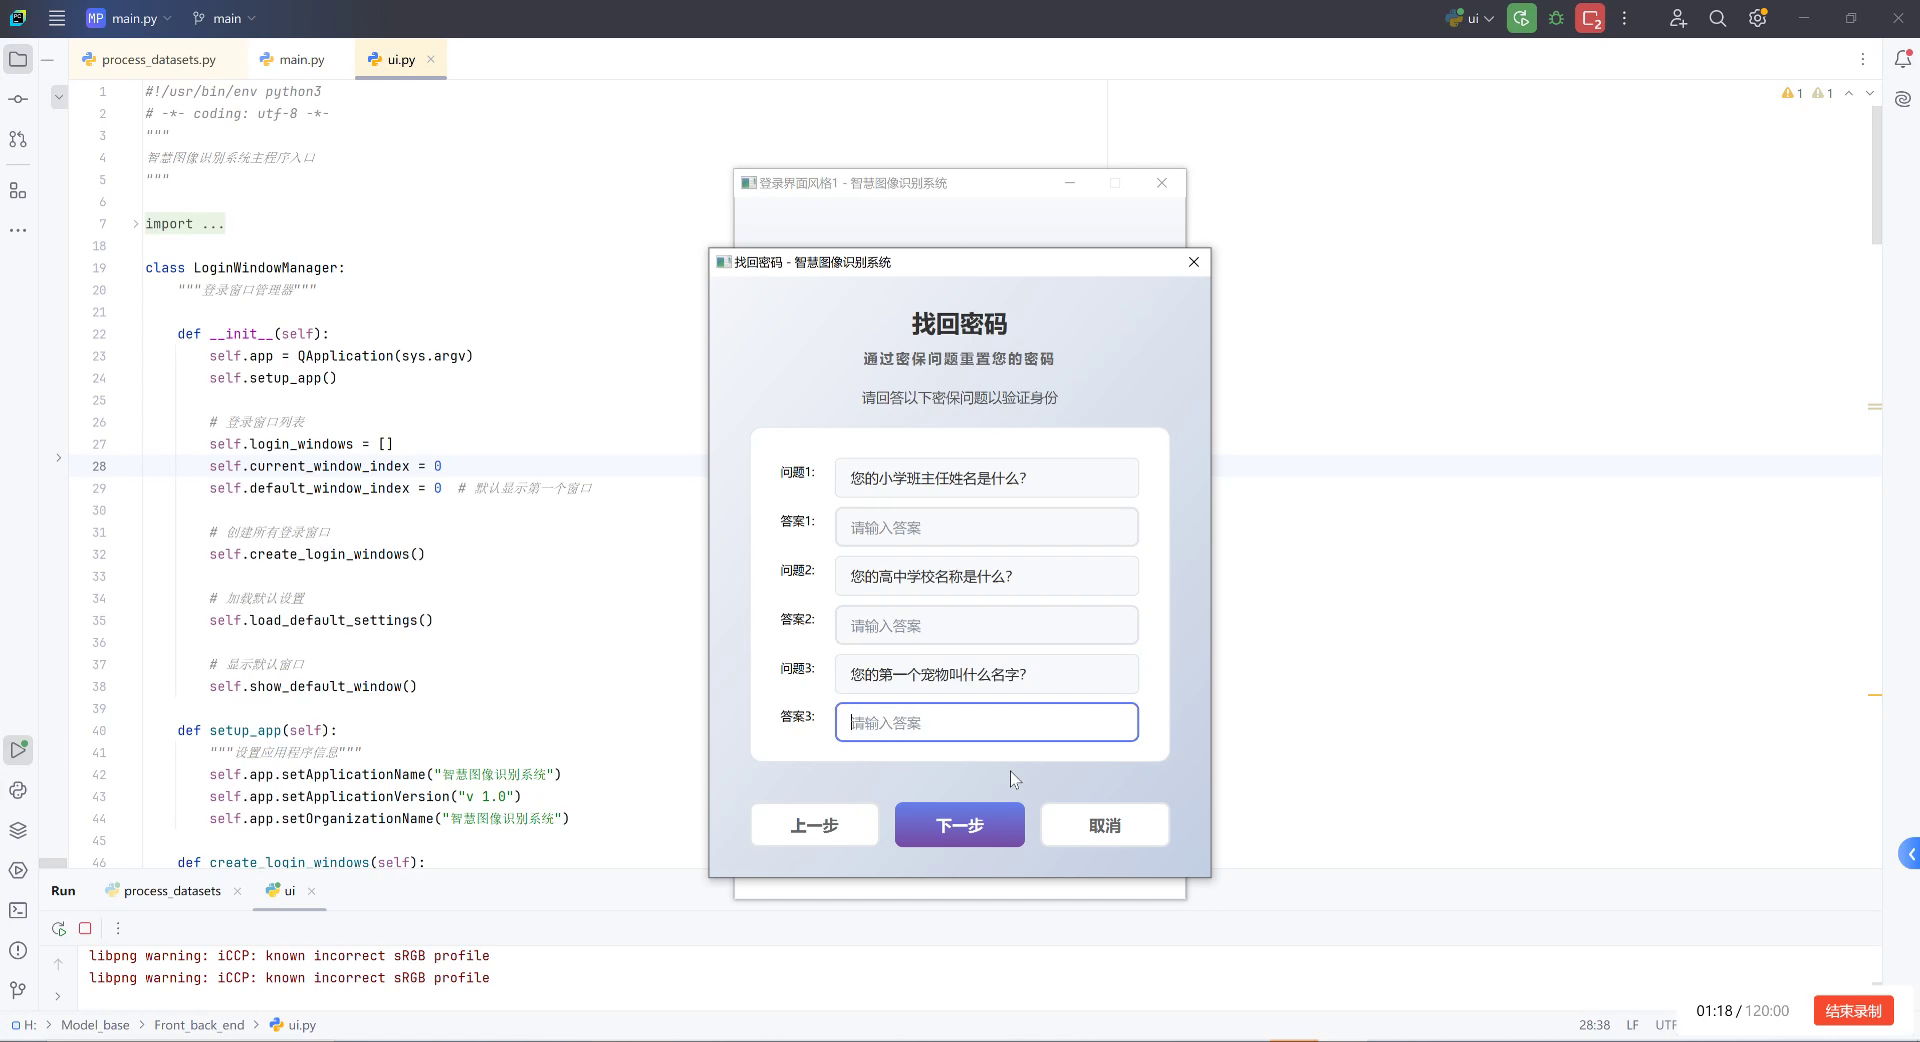The width and height of the screenshot is (1920, 1042).
Task: Open the AI Assistant spiral icon
Action: click(1902, 99)
